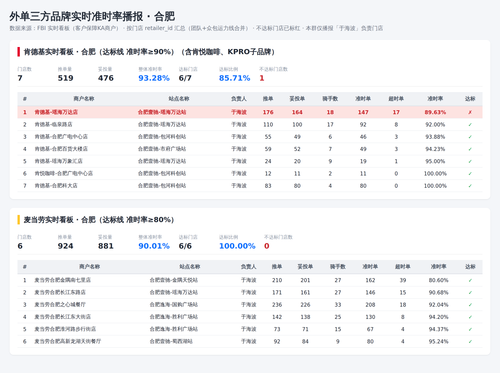Click the 208 on-time order cell
This screenshot has height=373, width=500.
370,305
